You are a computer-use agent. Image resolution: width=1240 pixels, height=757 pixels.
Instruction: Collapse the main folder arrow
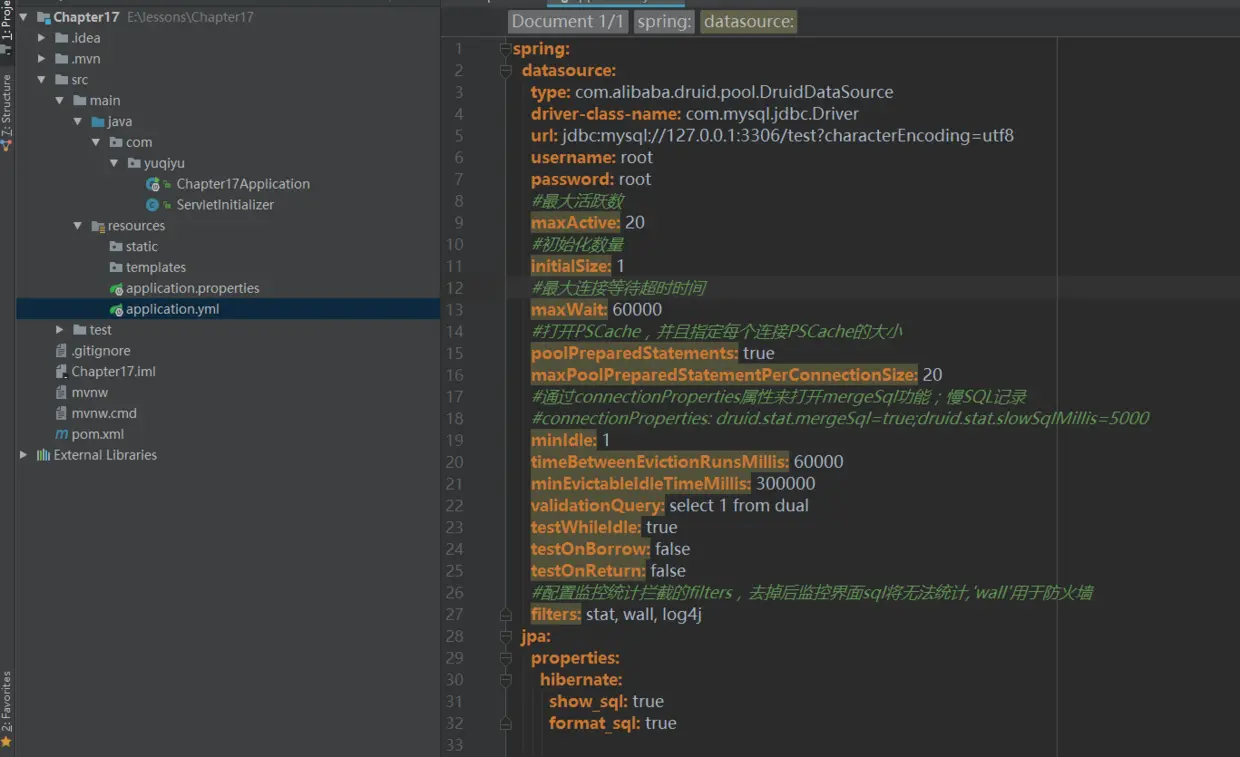pos(59,100)
